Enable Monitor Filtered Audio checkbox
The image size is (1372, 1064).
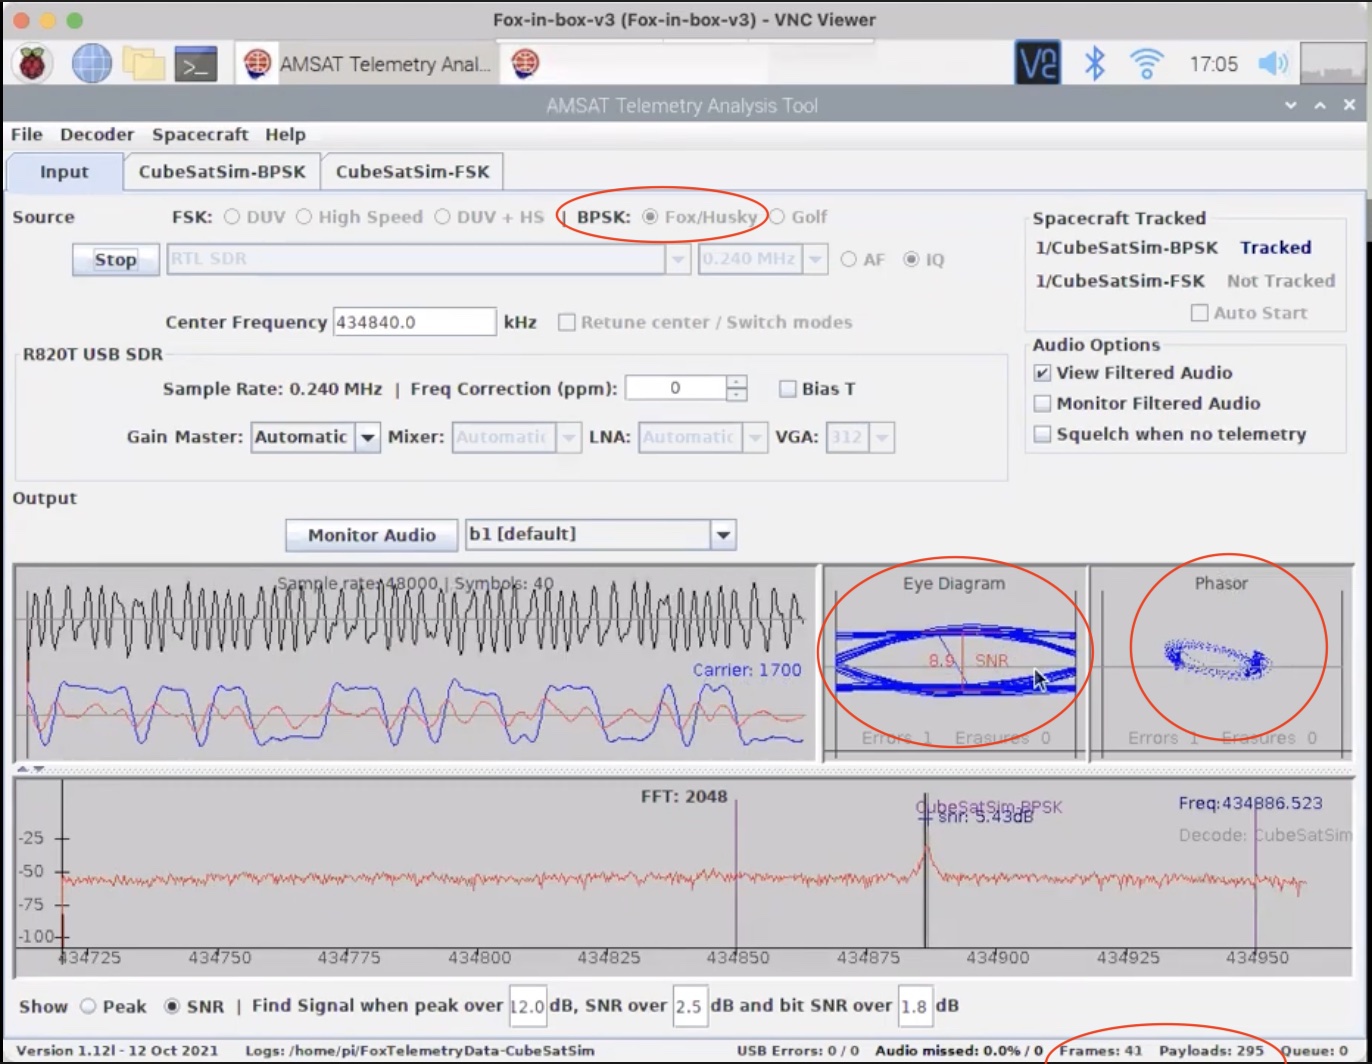pyautogui.click(x=1042, y=404)
